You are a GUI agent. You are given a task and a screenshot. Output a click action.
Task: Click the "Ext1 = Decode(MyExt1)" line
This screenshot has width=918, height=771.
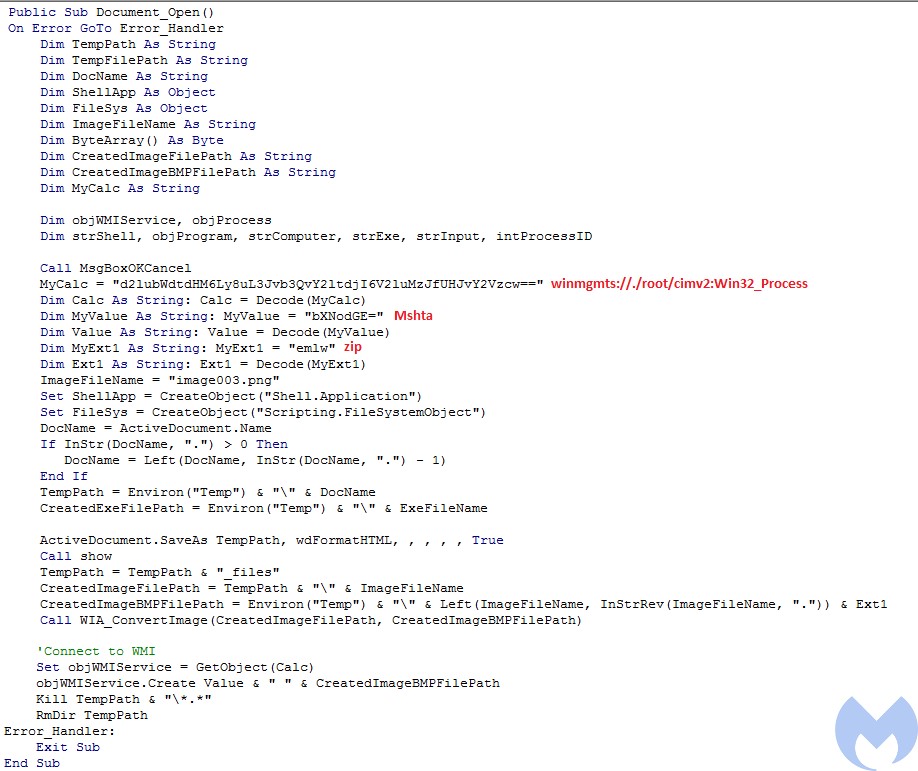tap(203, 364)
